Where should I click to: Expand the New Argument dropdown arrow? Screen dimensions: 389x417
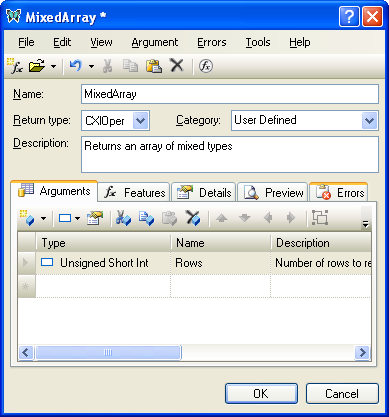coord(43,219)
